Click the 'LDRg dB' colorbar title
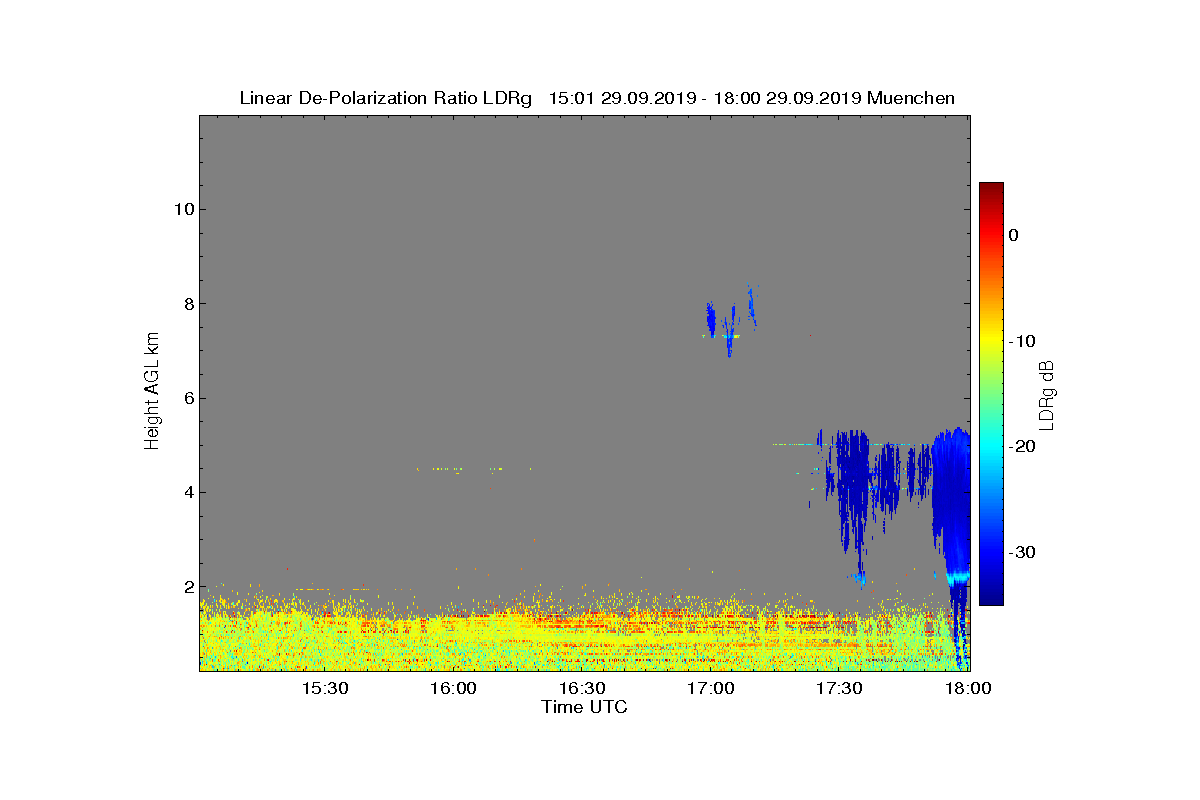The image size is (1200, 800). 1047,394
